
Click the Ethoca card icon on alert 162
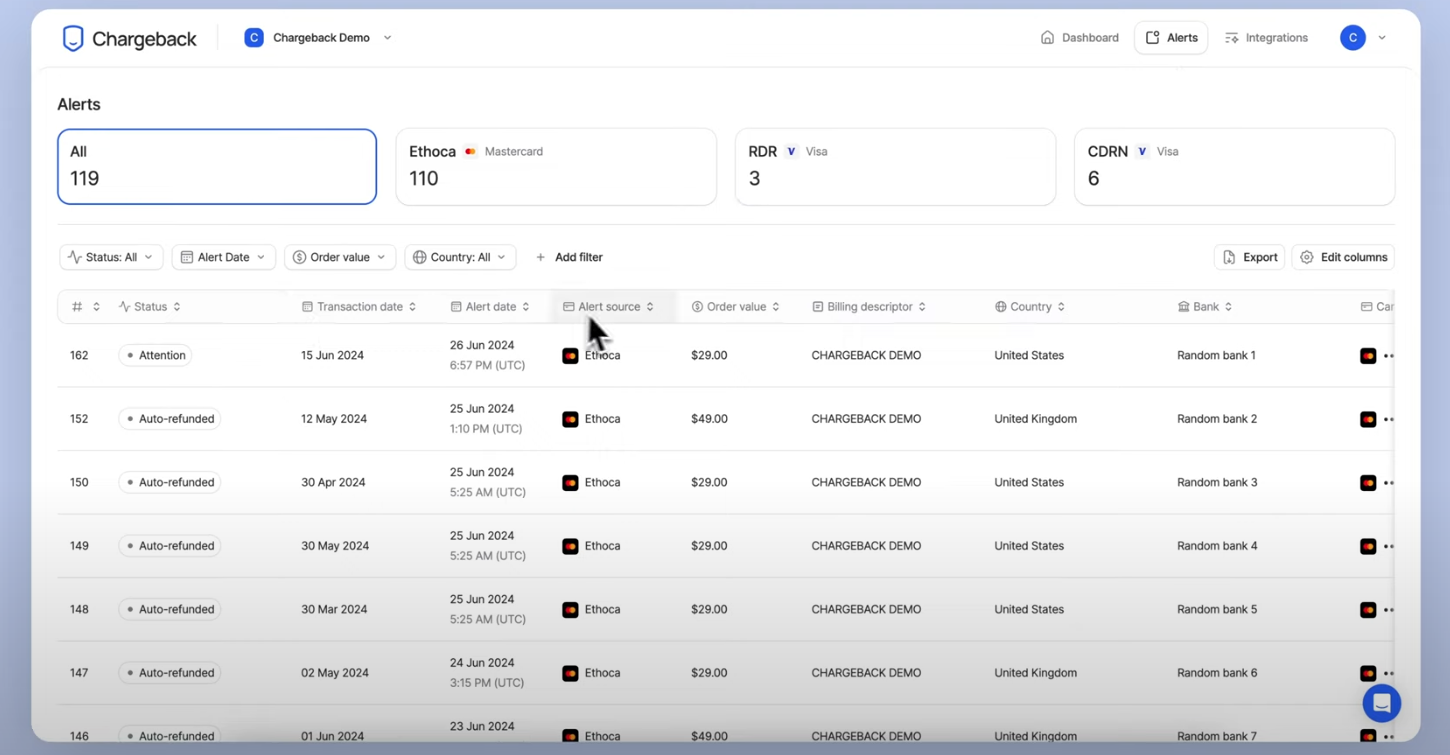569,355
